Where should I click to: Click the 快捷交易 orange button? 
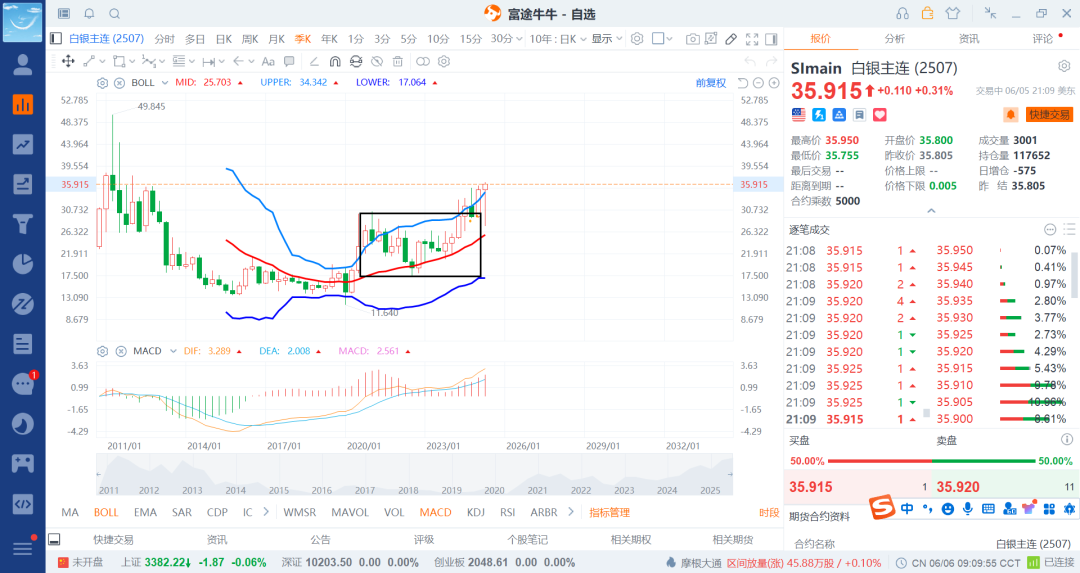(1049, 115)
